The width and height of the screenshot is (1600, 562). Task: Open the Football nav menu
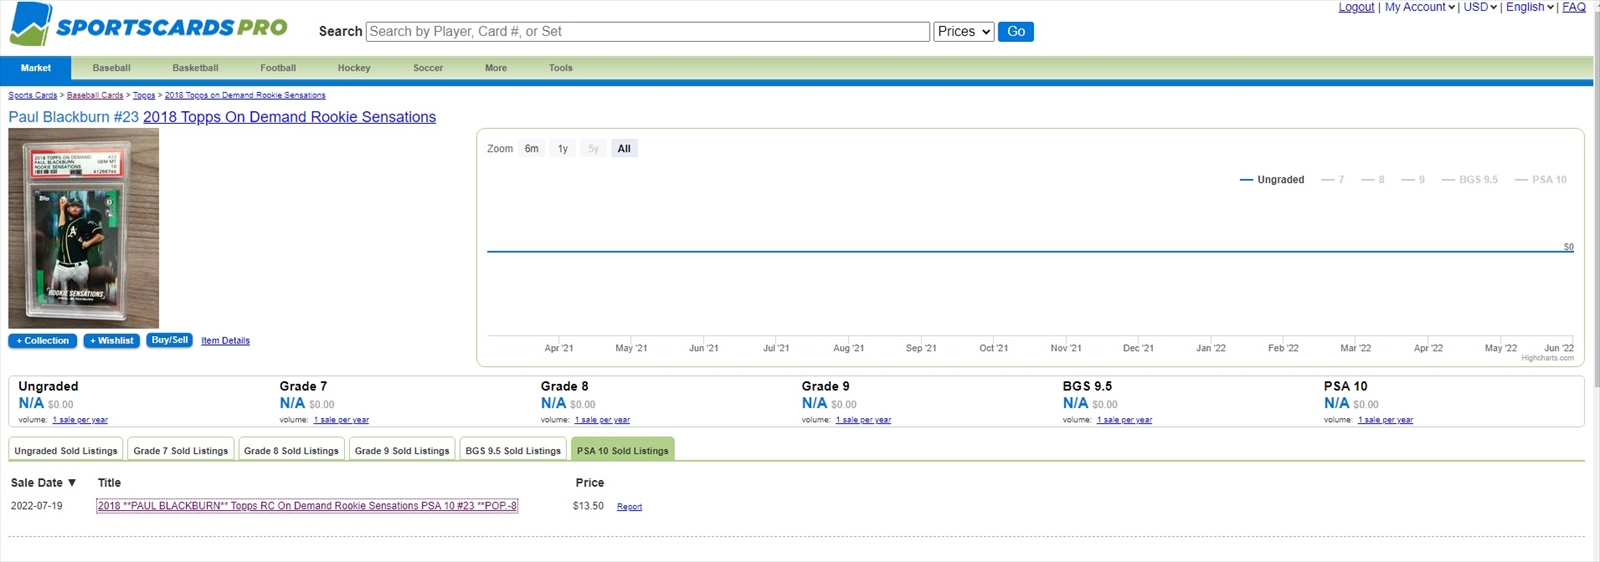pos(278,68)
